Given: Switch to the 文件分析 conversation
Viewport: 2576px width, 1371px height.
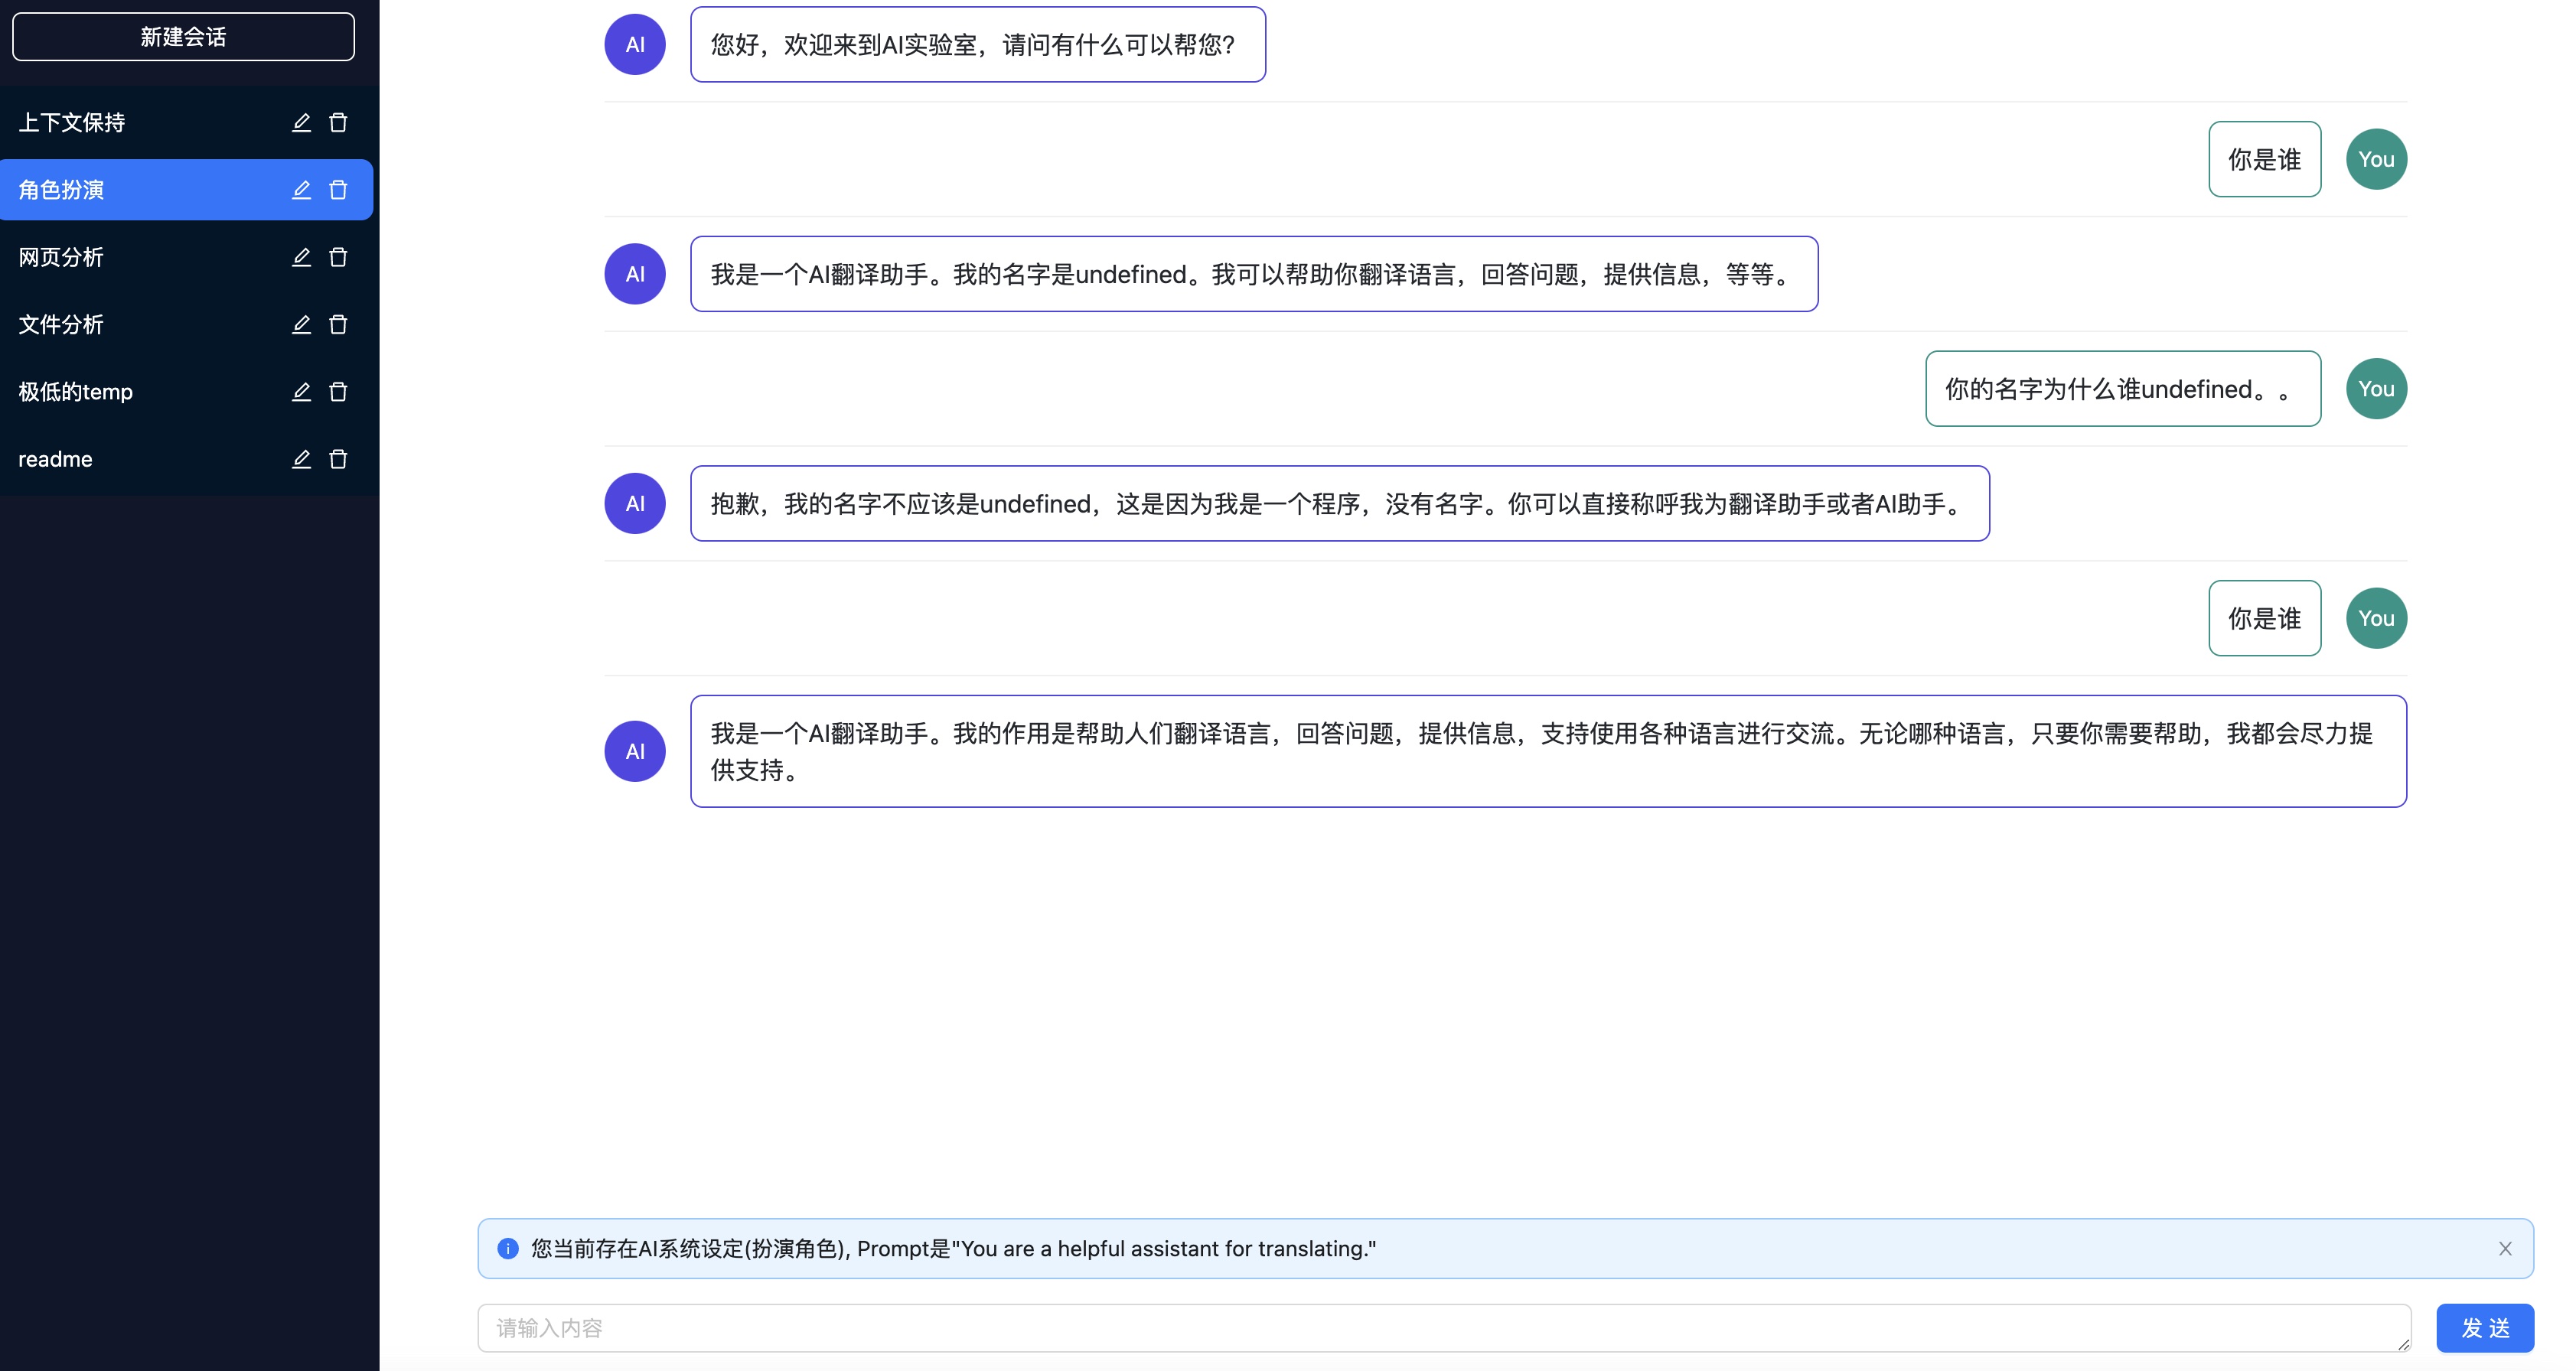Looking at the screenshot, I should click(x=62, y=324).
